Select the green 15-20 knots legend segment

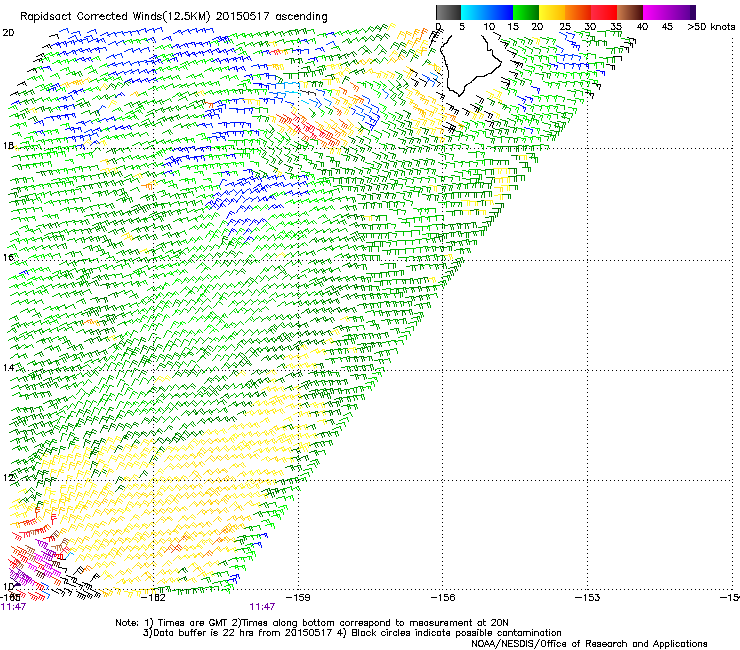(x=526, y=12)
